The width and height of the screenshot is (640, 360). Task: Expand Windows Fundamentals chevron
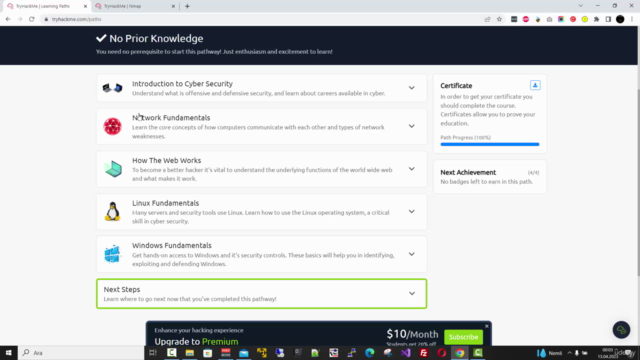point(411,254)
